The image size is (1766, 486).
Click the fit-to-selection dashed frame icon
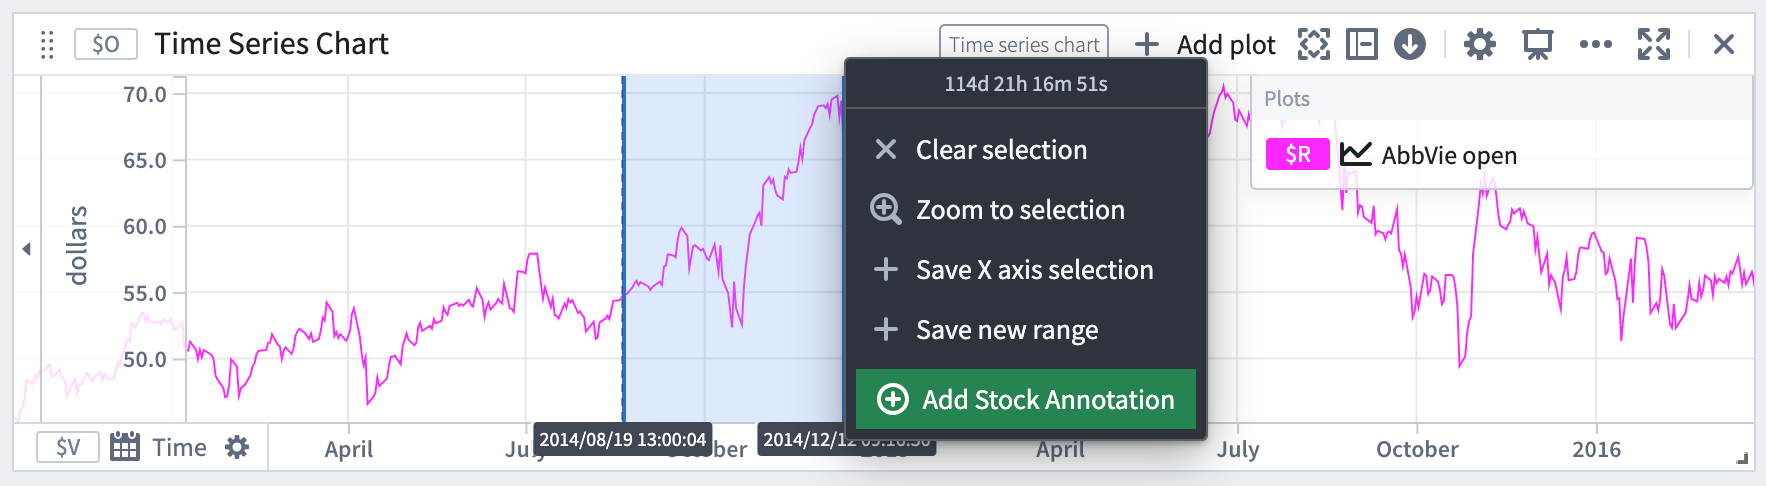point(1313,44)
